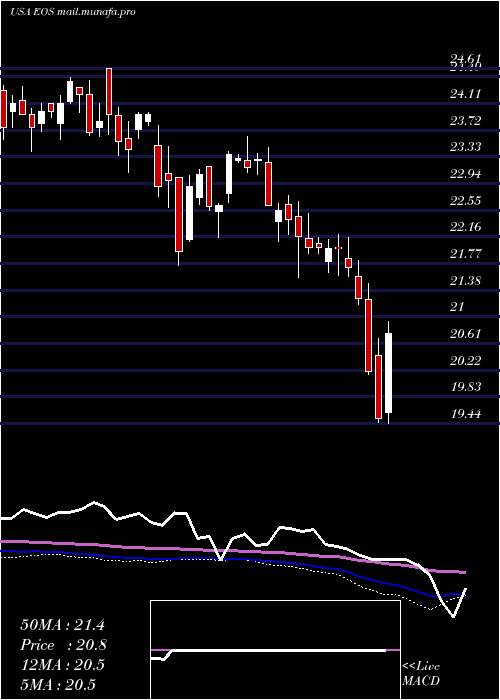Screen dimensions: 500x700
Task: Click the 'Price : 20.8' readout
Action: [x=63, y=645]
